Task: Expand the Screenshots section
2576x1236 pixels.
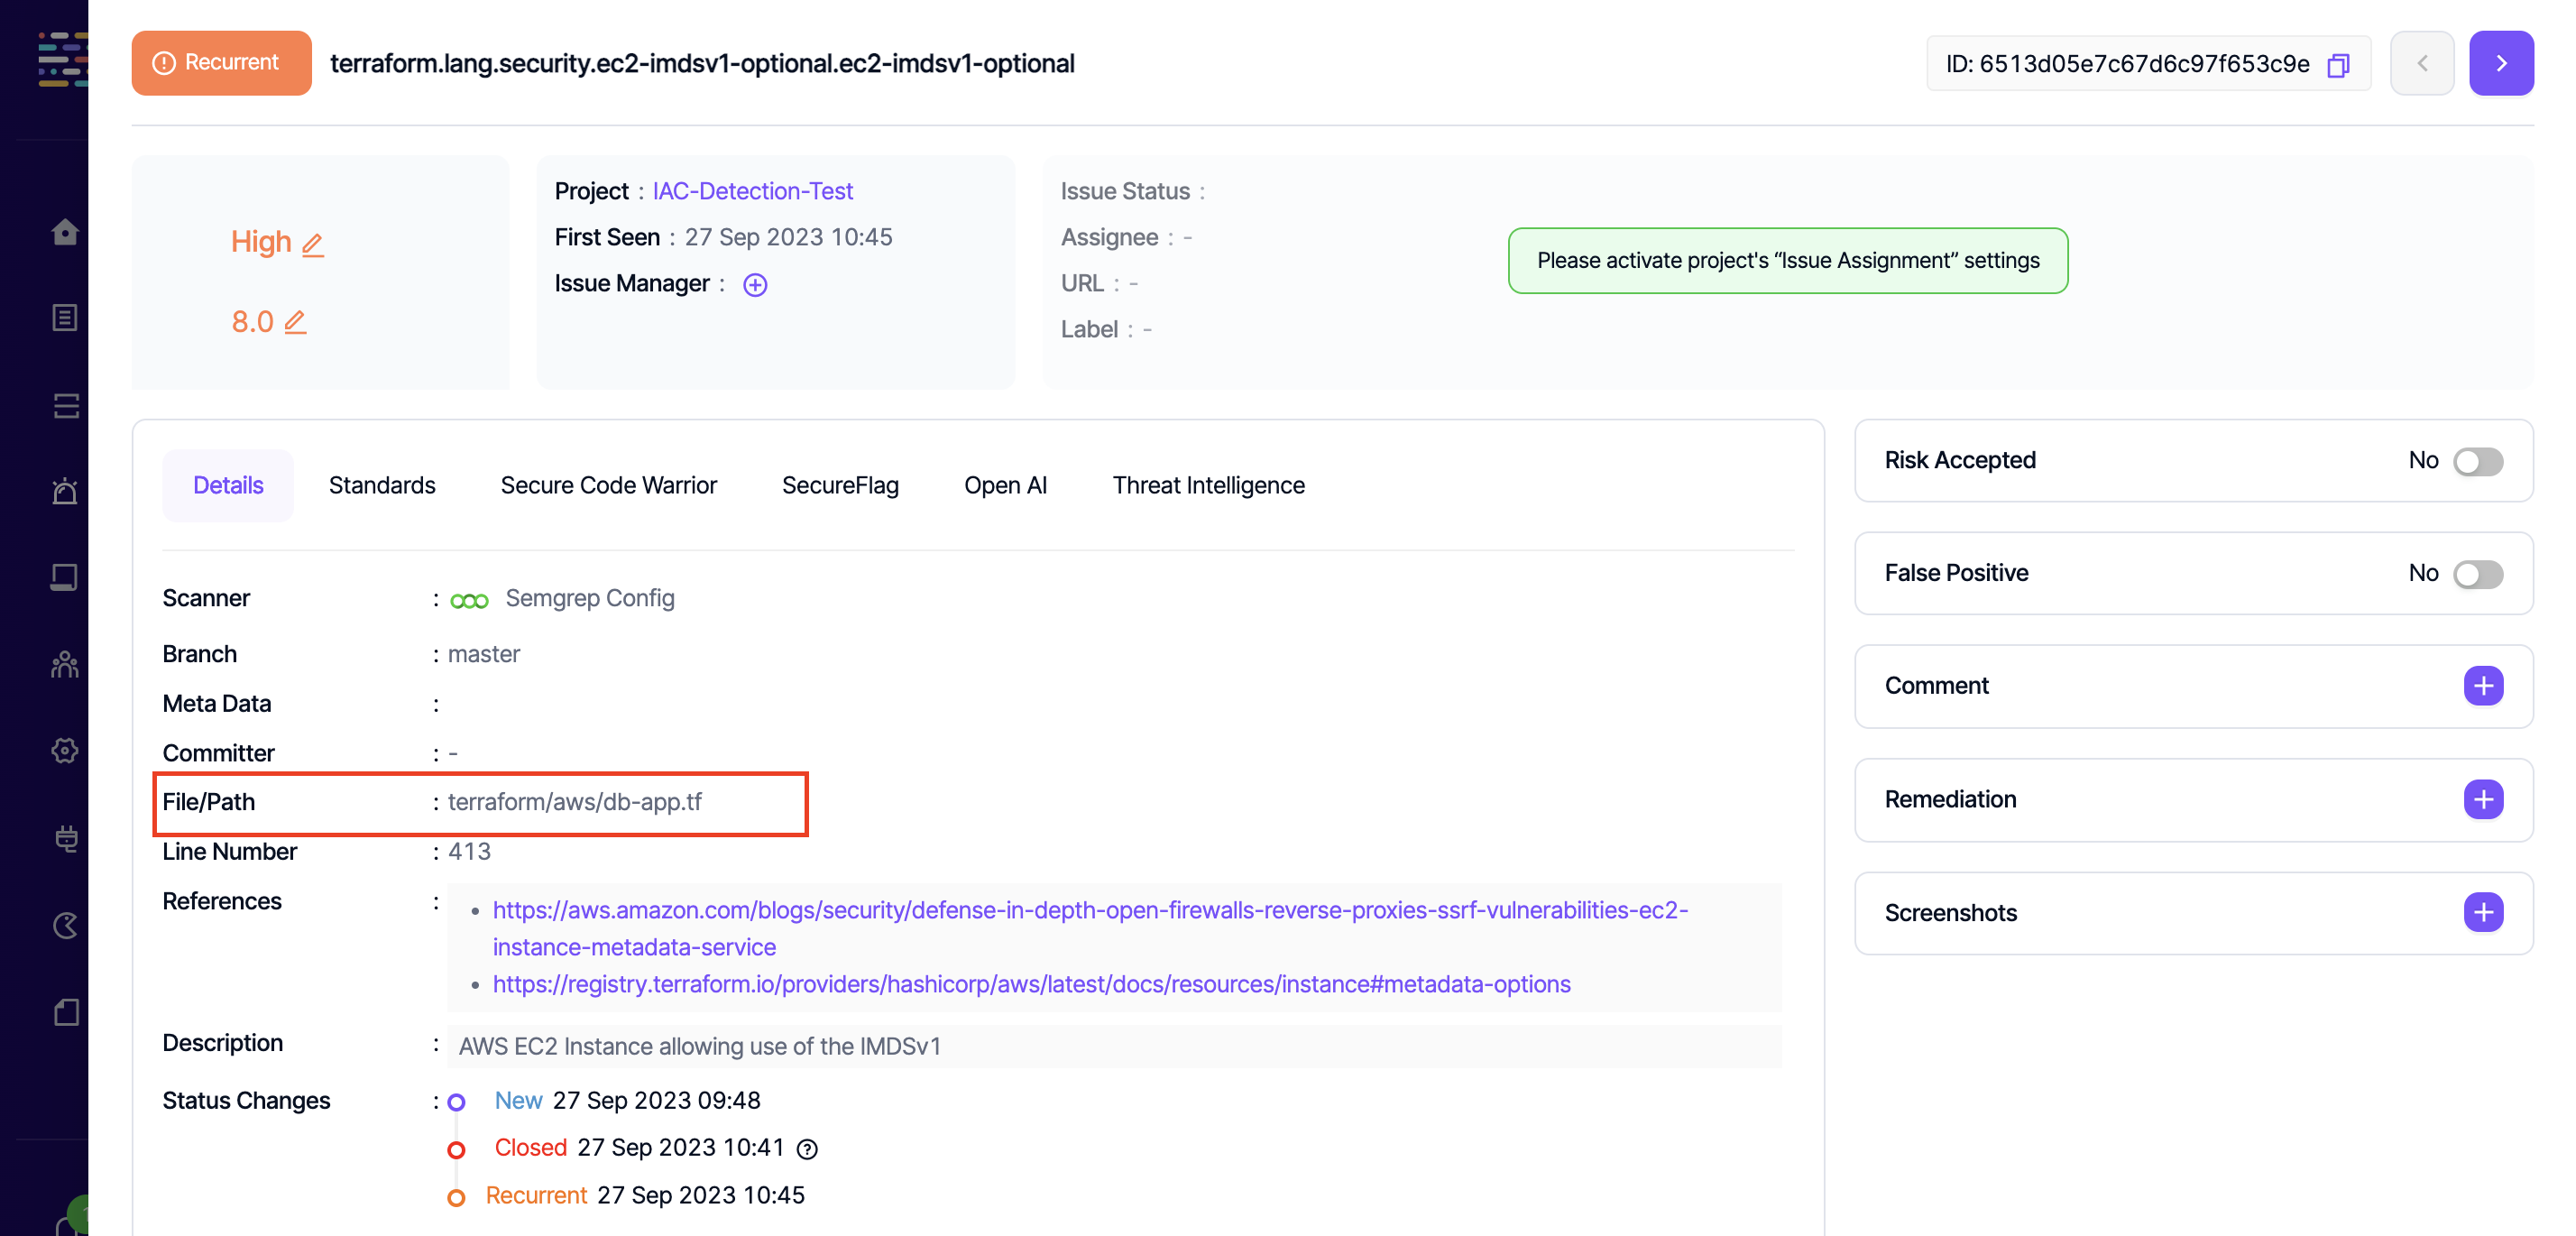Action: tap(2482, 912)
